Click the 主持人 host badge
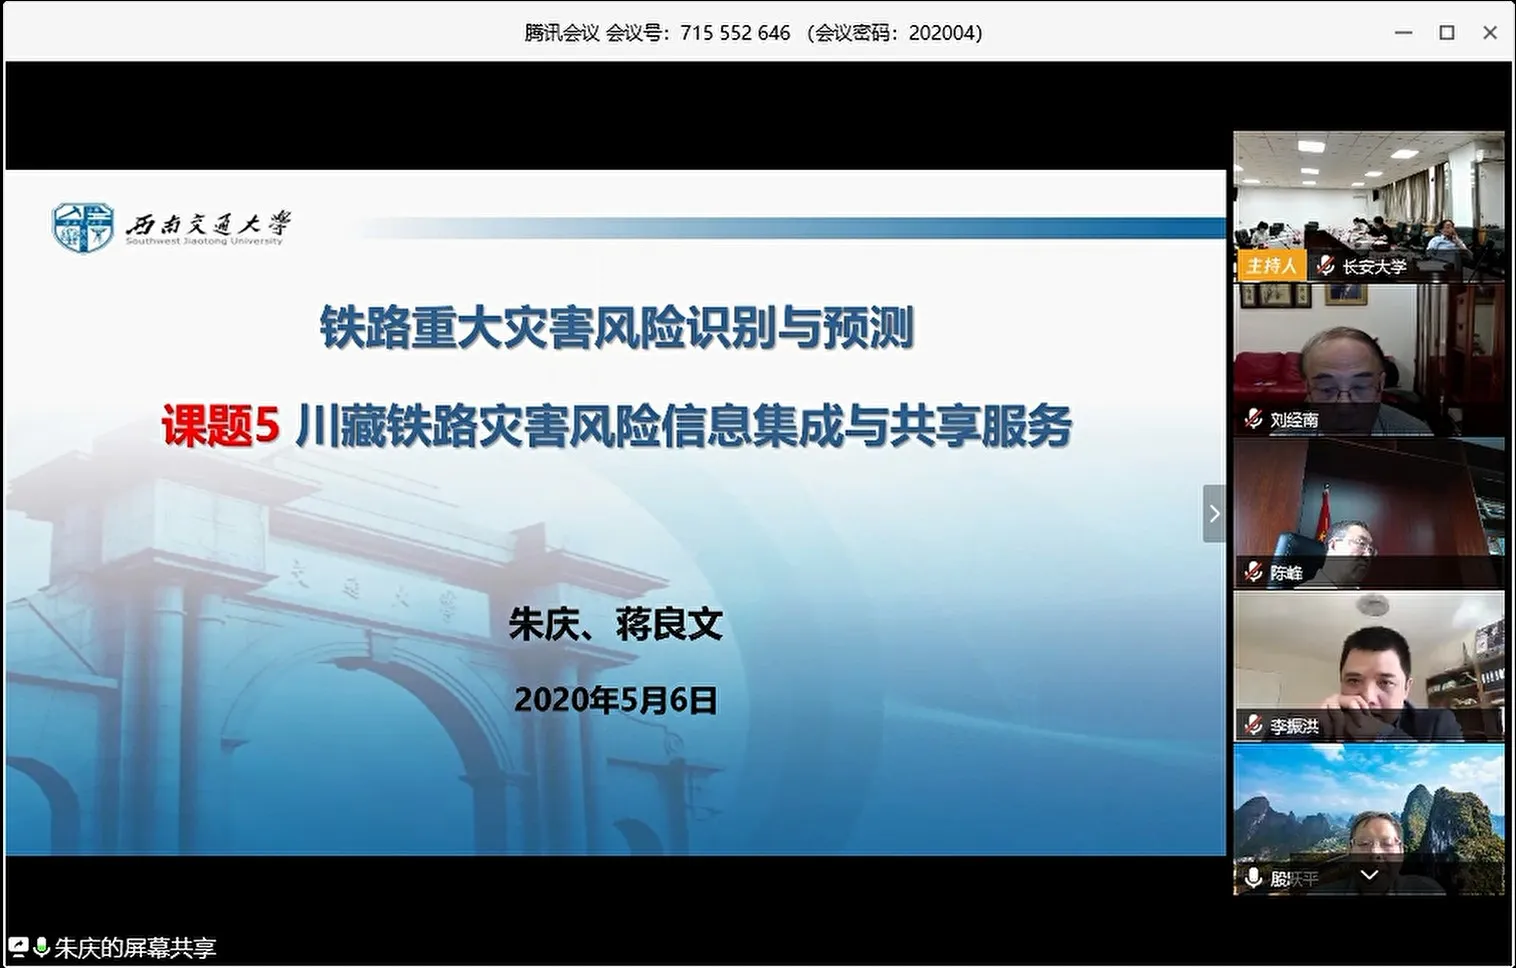This screenshot has width=1516, height=968. click(x=1271, y=265)
